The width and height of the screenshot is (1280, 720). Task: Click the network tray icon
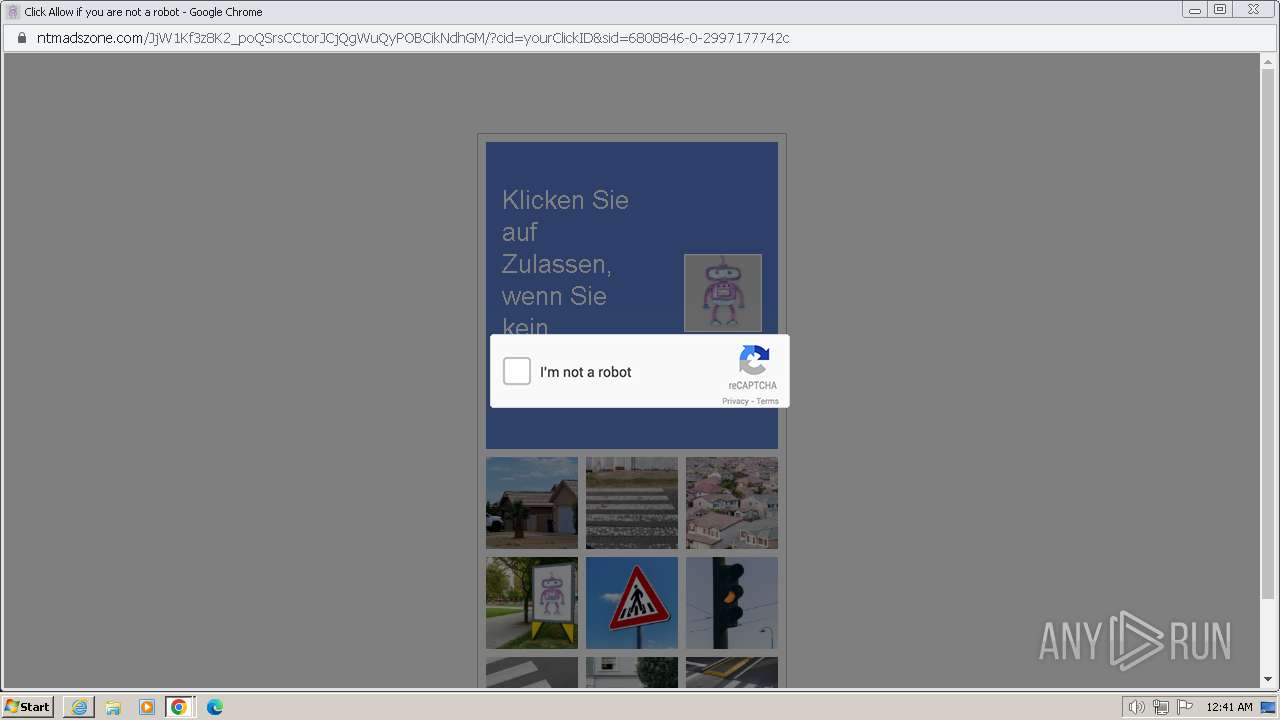(1160, 707)
